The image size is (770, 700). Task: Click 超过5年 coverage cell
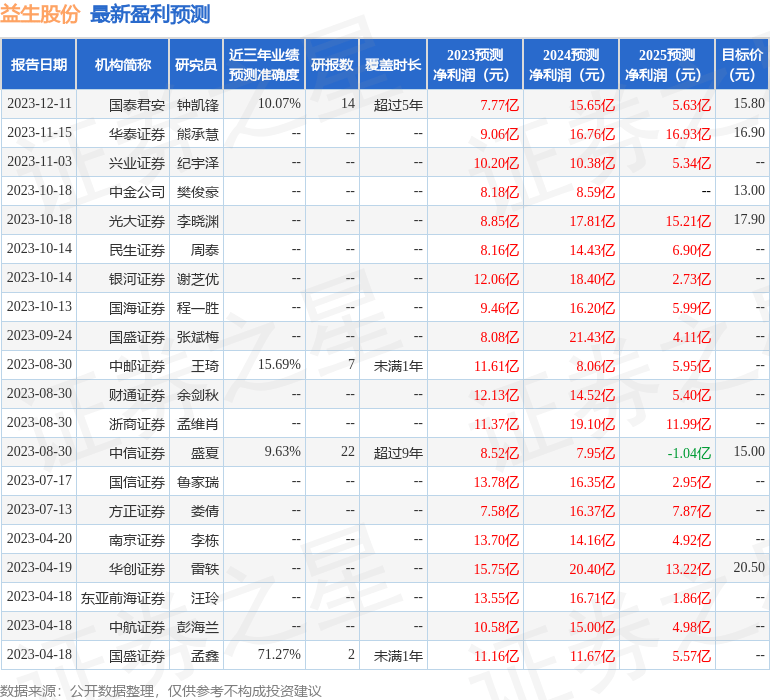[x=398, y=105]
